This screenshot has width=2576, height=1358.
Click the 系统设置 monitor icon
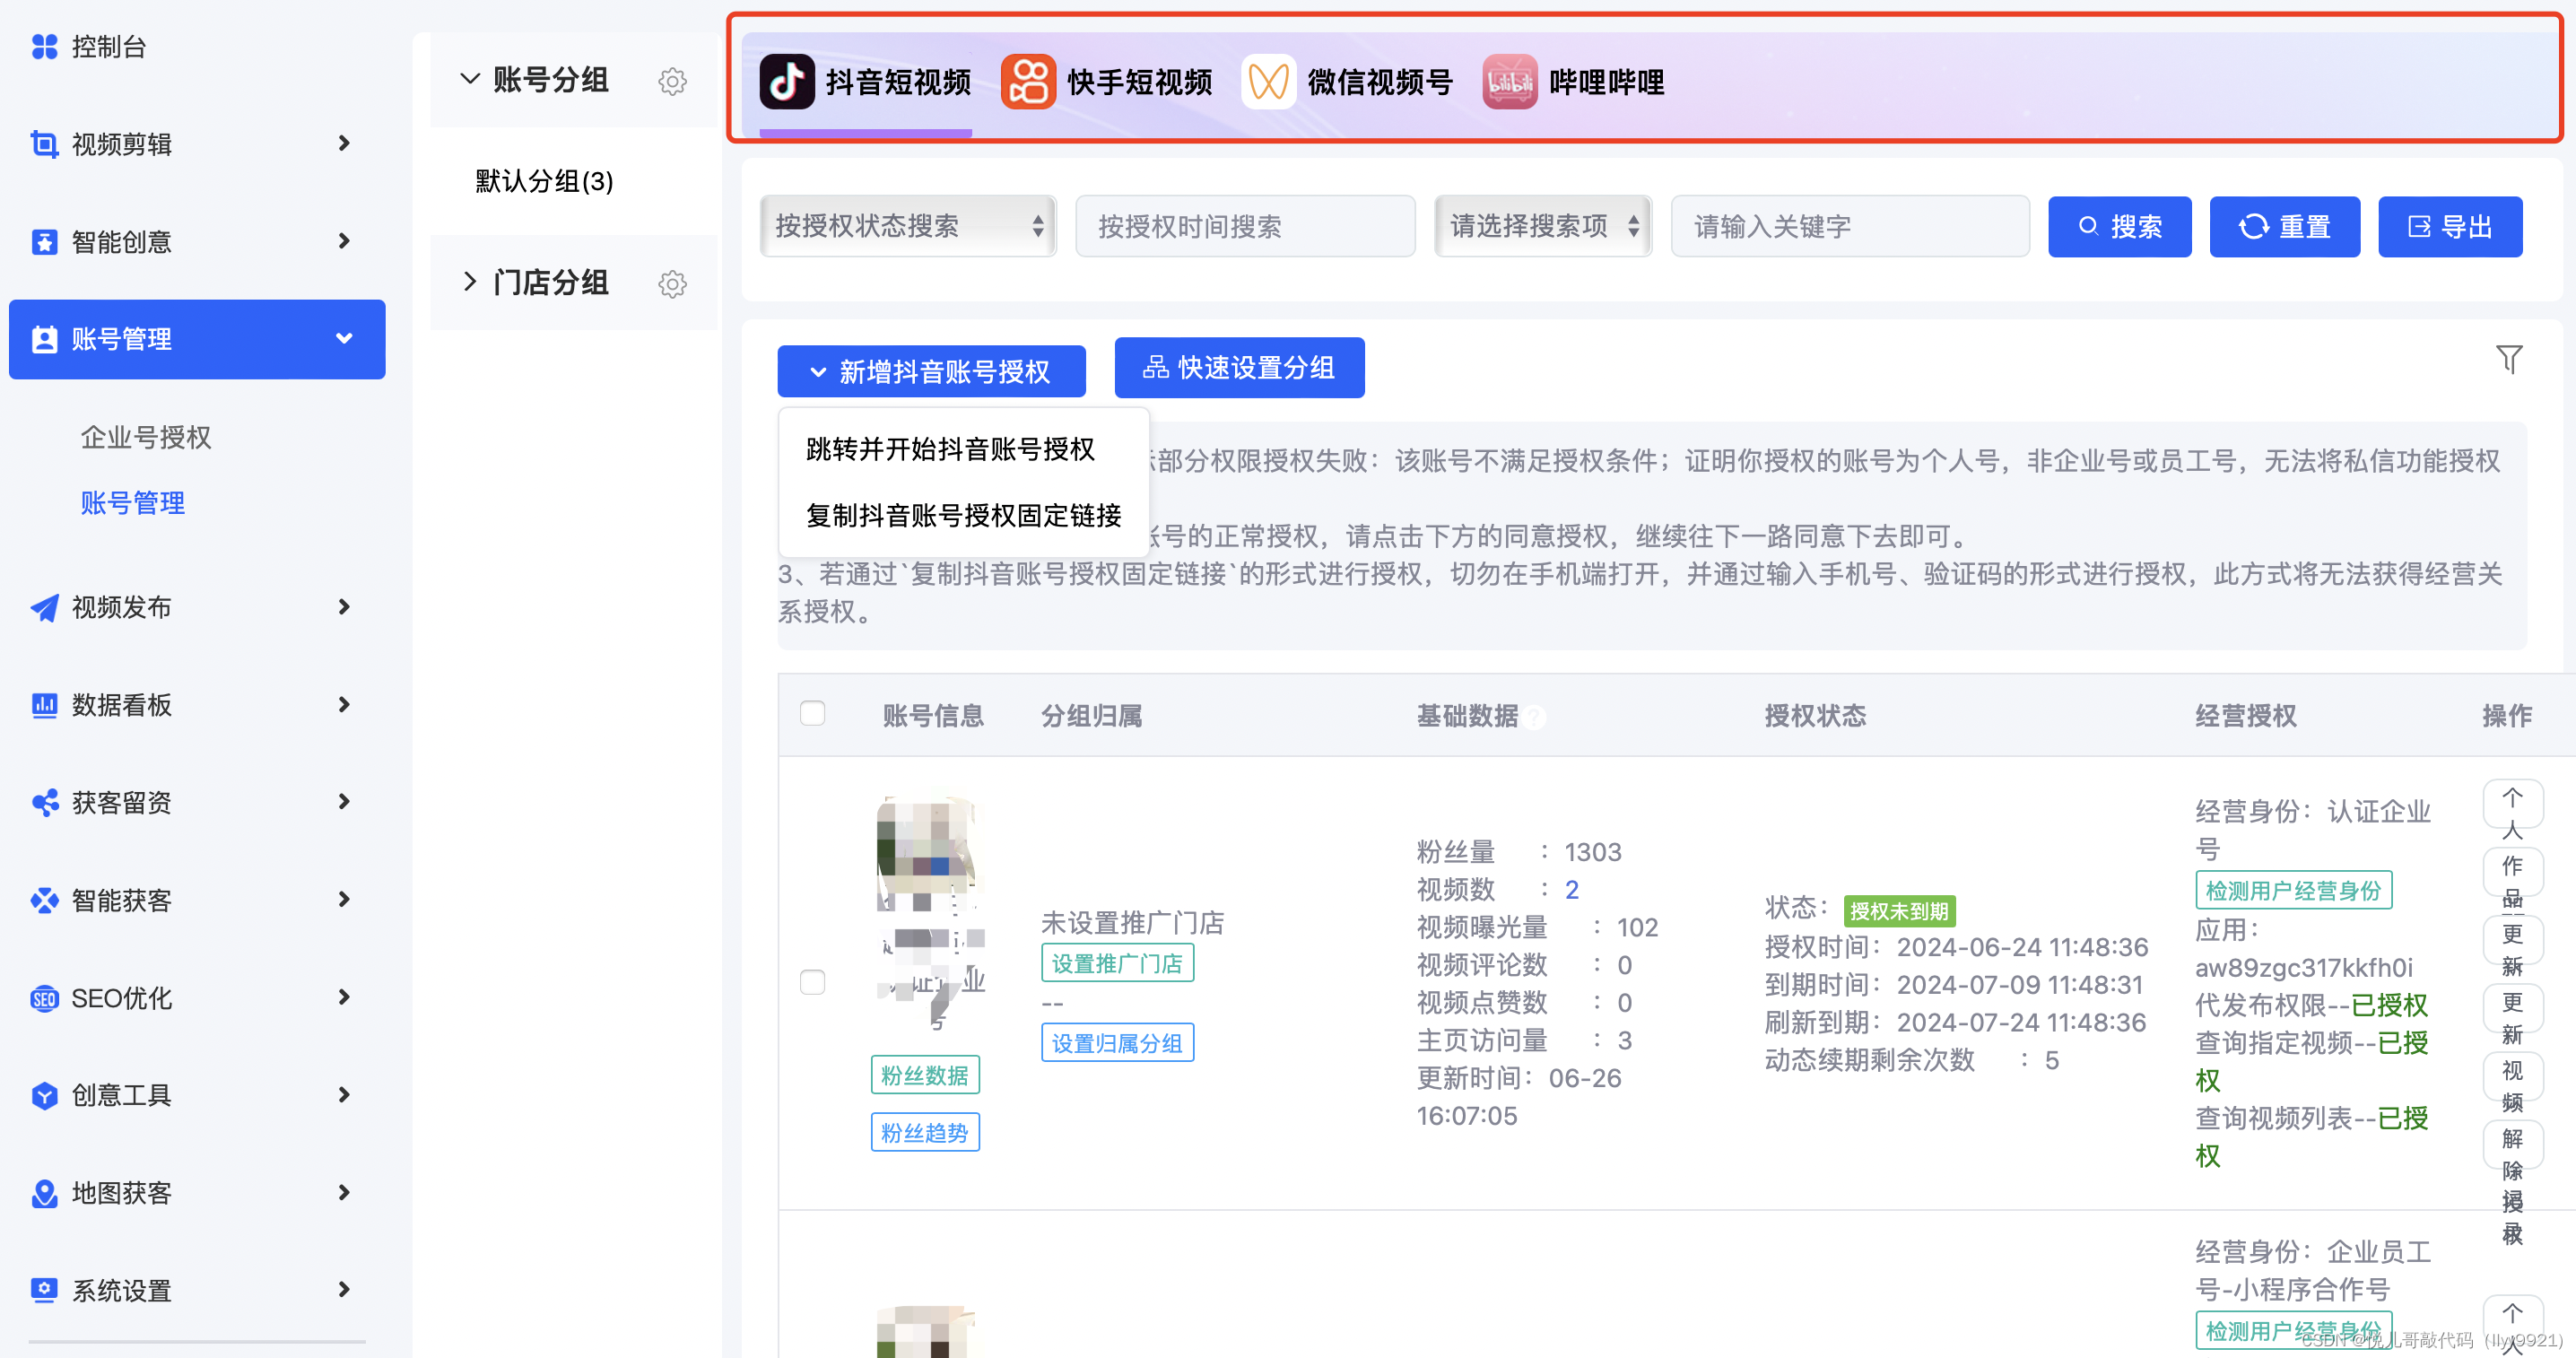point(44,1290)
